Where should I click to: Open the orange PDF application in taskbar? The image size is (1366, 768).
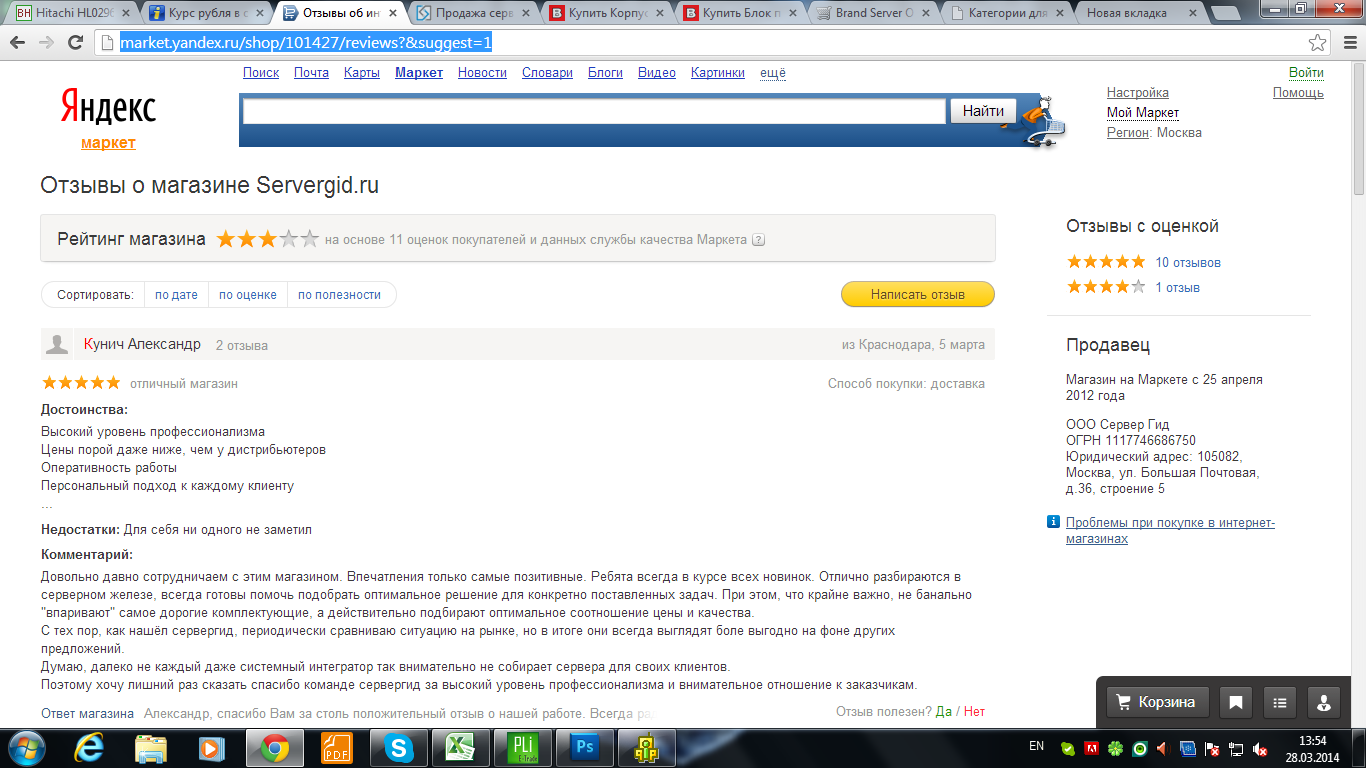(x=336, y=748)
